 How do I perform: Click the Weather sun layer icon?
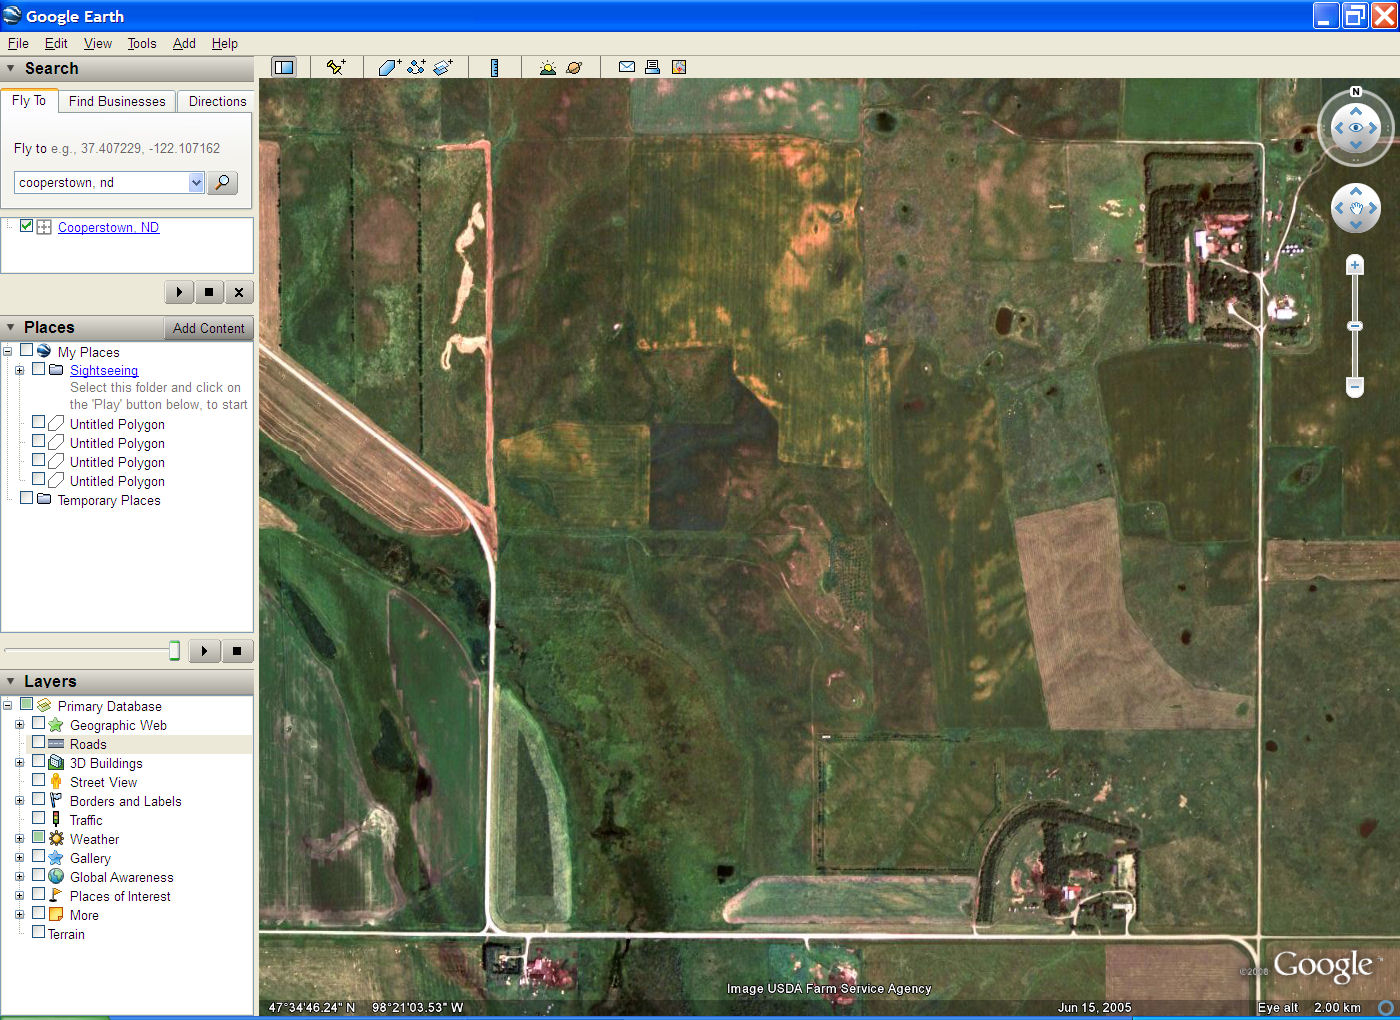tap(56, 838)
